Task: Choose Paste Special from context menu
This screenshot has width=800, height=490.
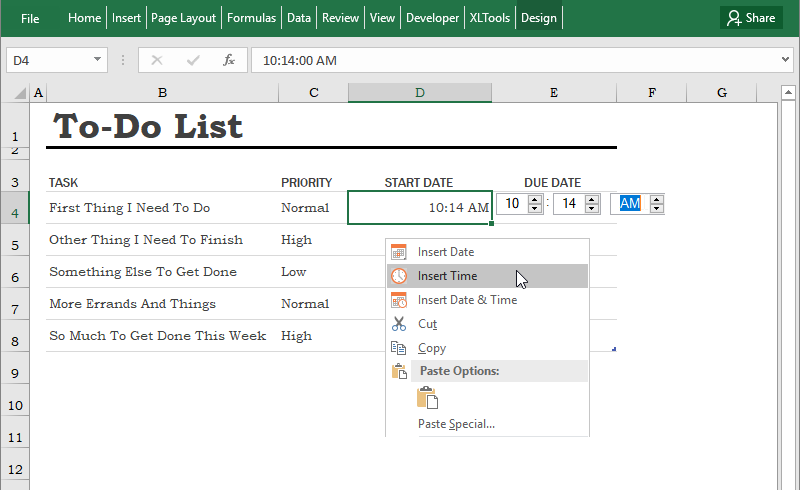Action: (456, 424)
